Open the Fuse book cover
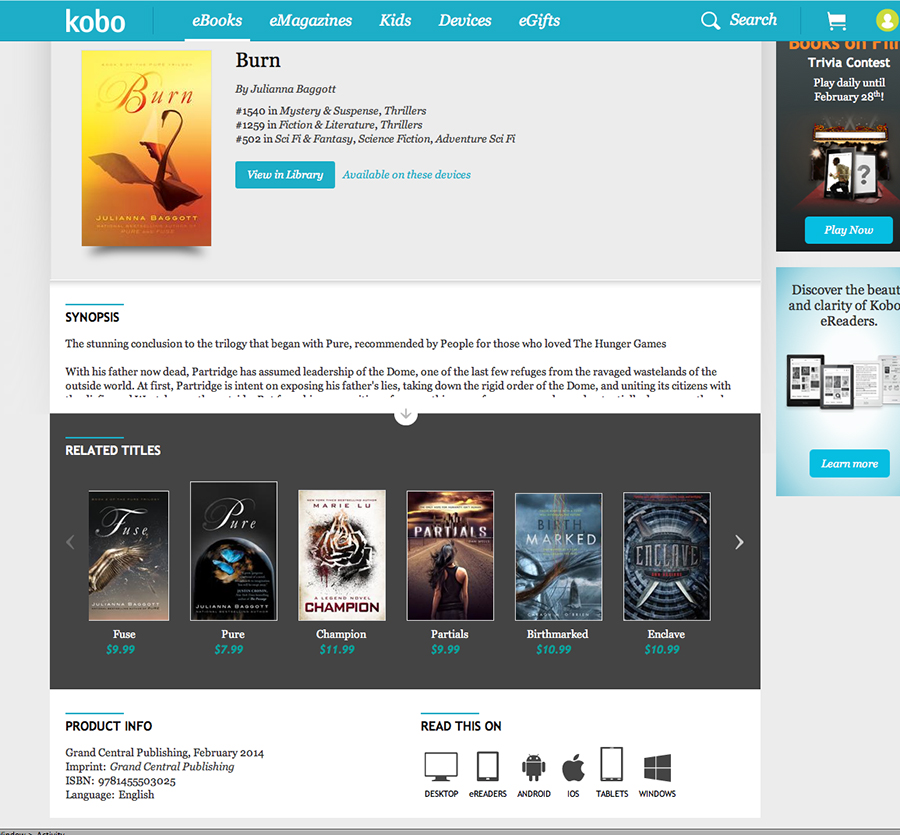 click(x=129, y=556)
